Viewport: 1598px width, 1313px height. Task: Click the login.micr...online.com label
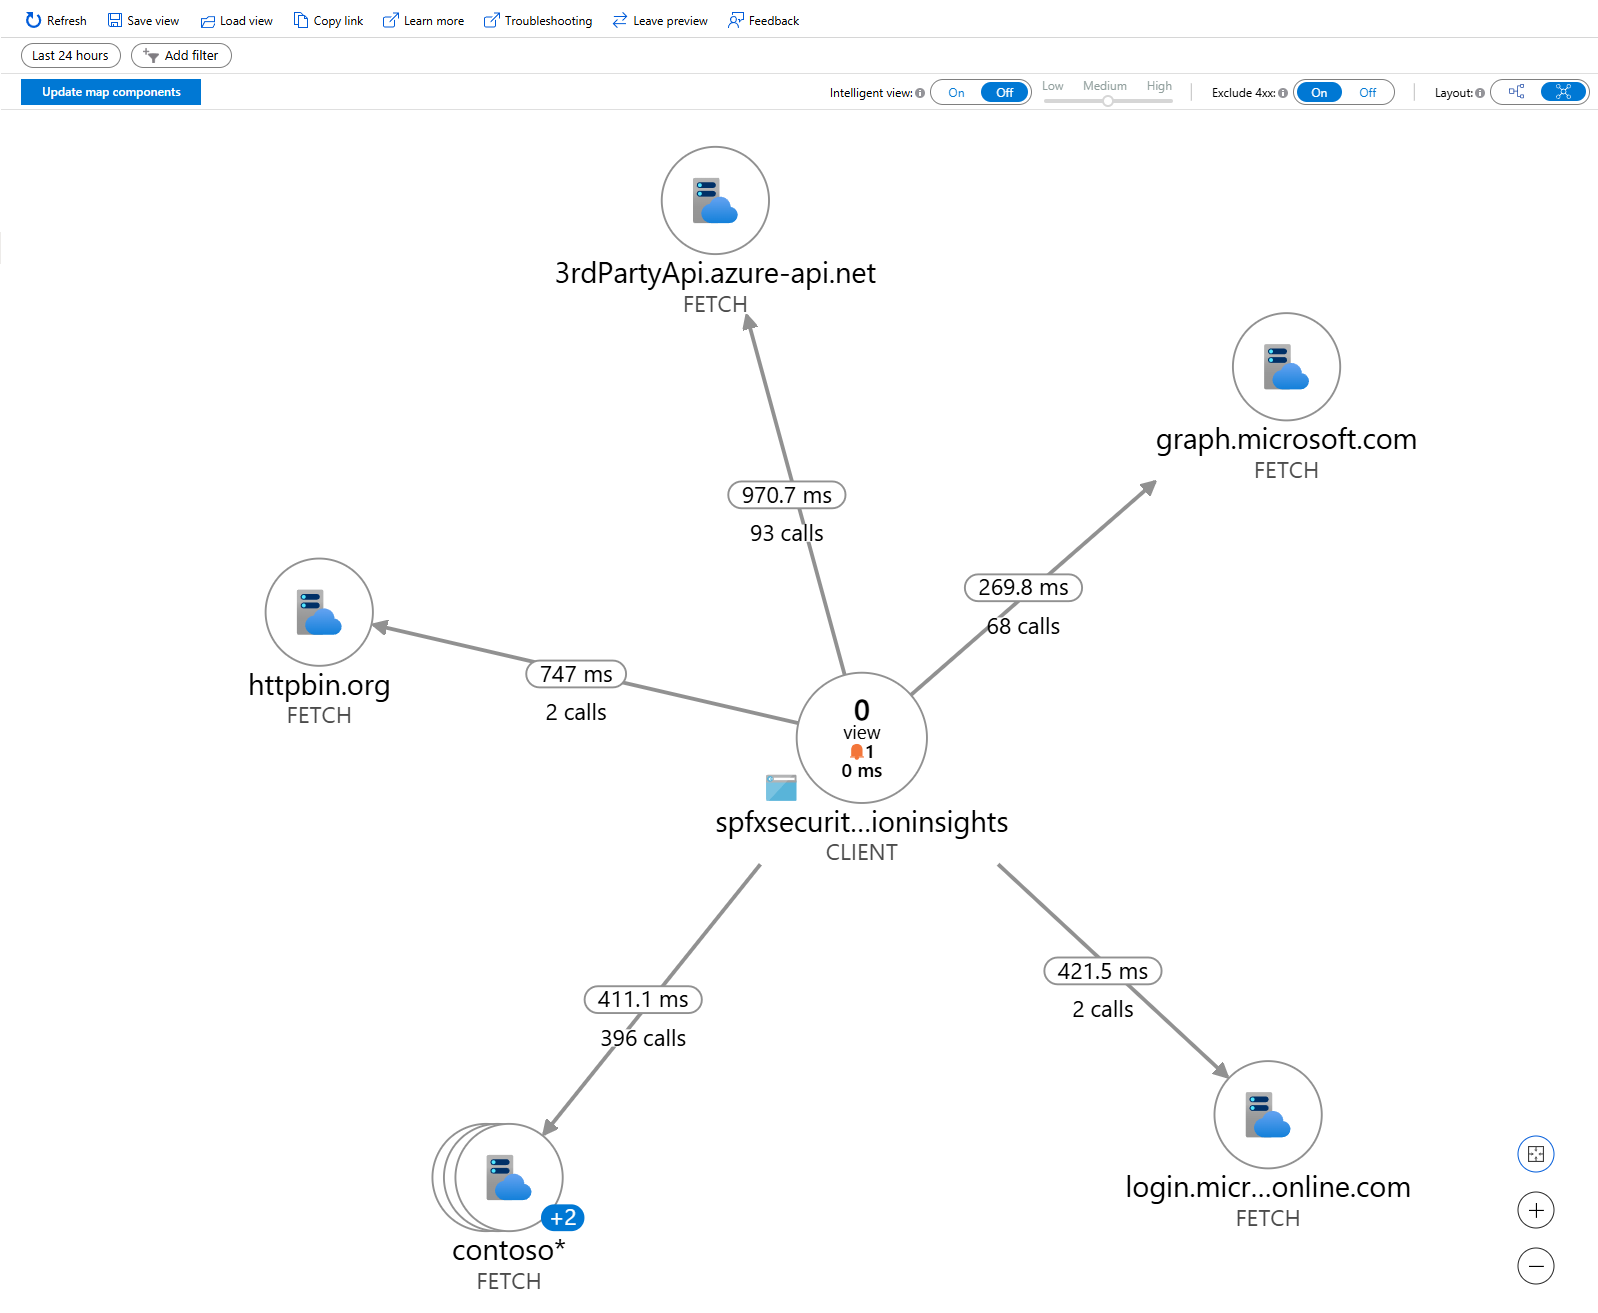click(x=1268, y=1187)
